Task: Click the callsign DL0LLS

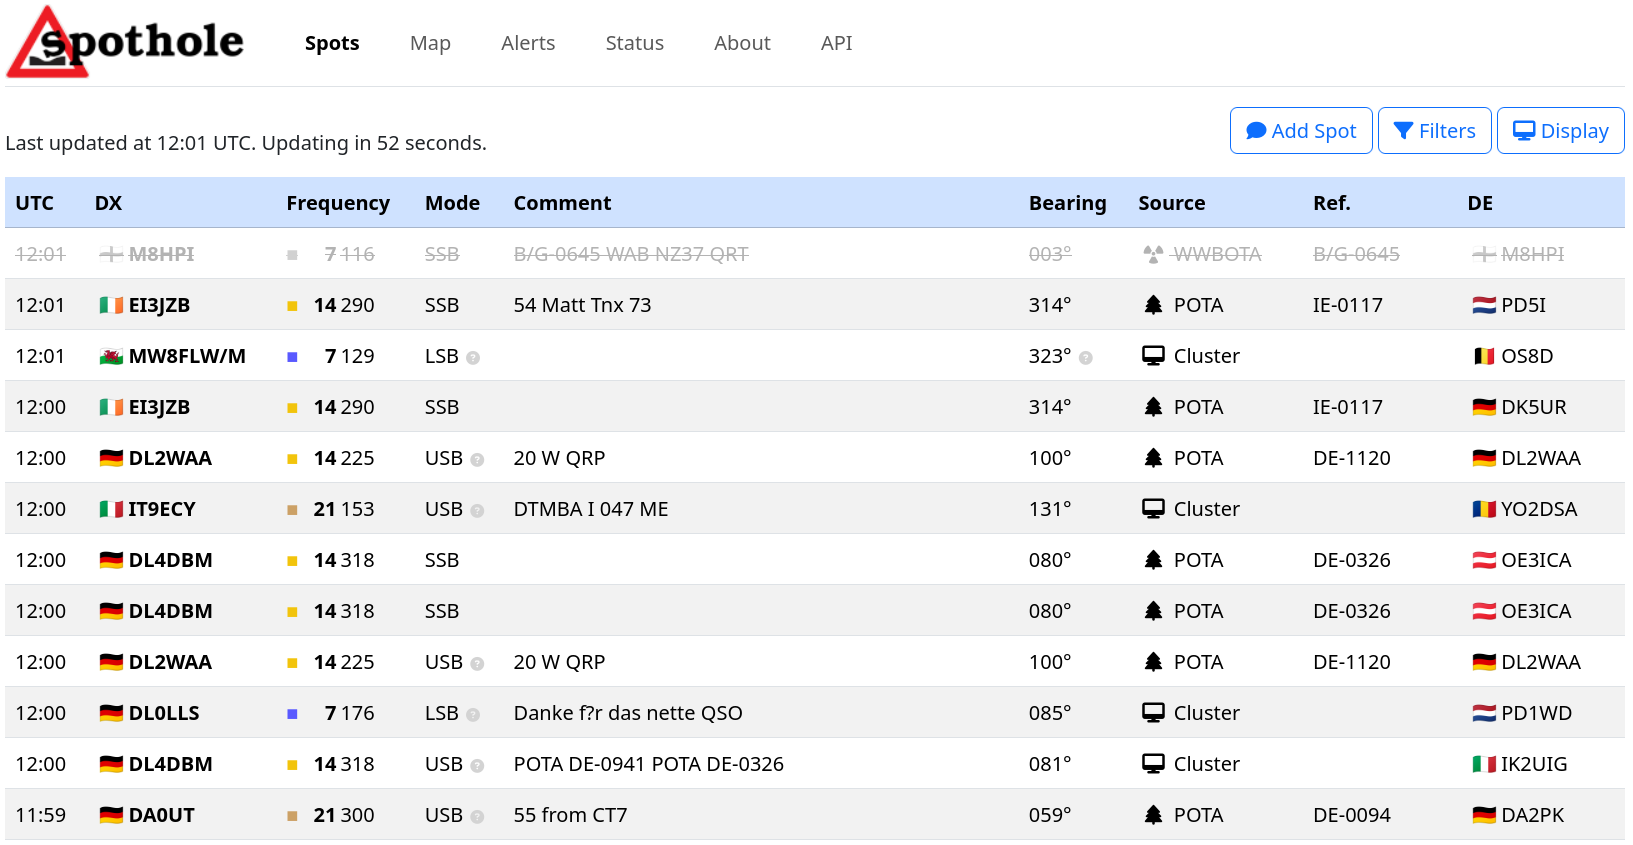Action: click(x=164, y=713)
